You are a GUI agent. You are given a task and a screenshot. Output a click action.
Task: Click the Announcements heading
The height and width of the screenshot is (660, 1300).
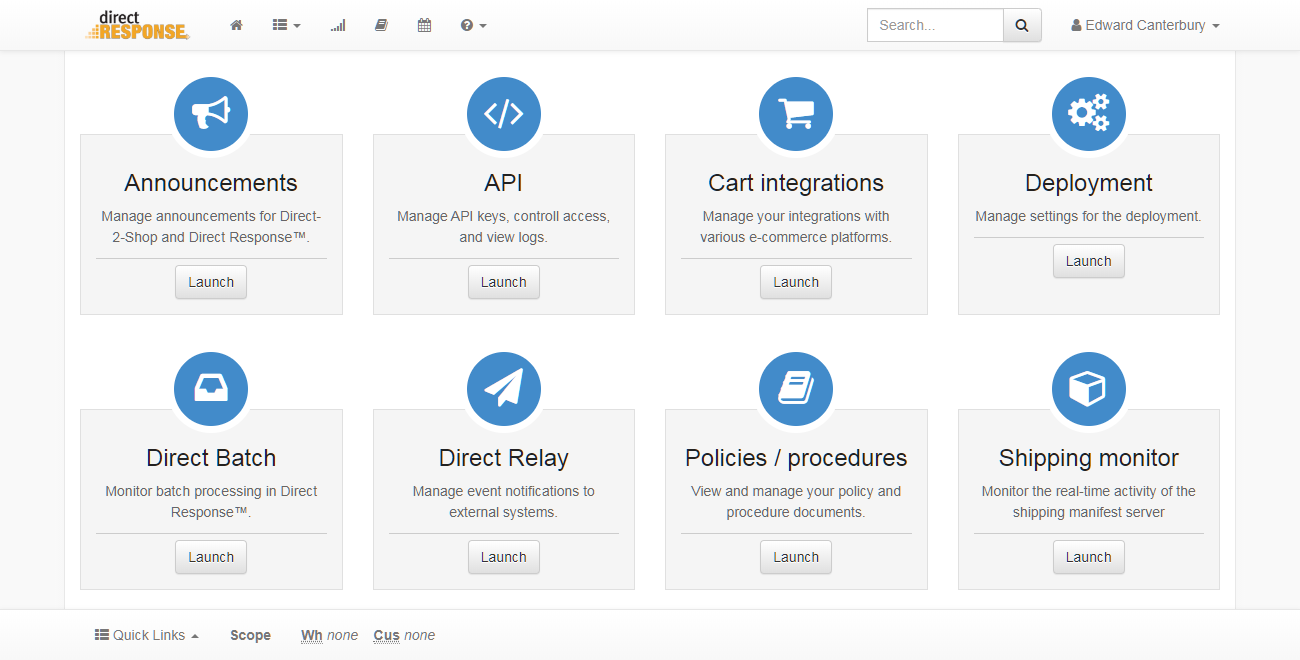(211, 183)
